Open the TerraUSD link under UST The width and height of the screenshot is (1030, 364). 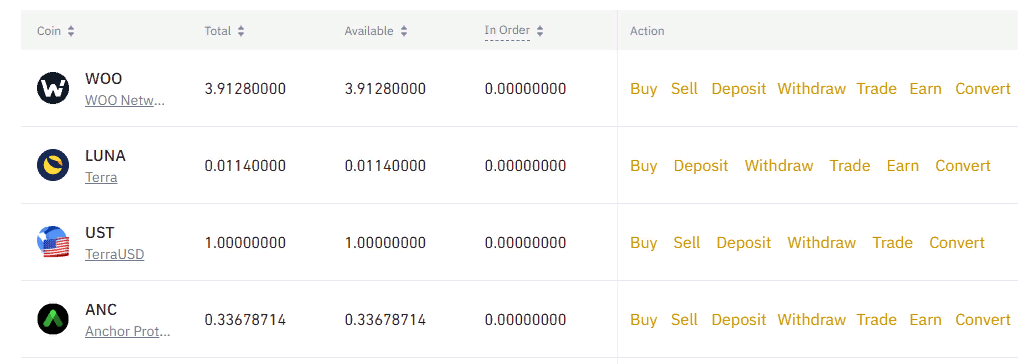coord(114,255)
